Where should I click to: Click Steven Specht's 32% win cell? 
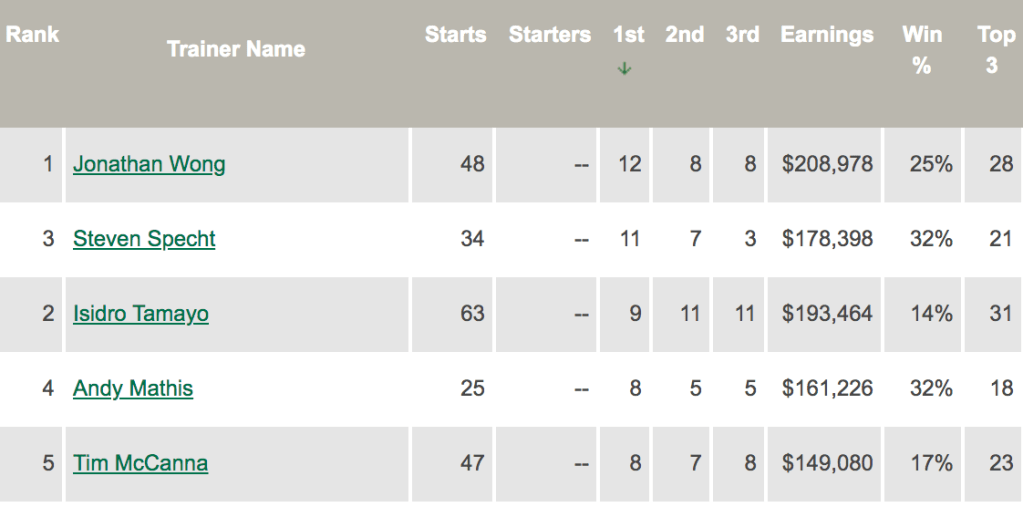point(931,239)
